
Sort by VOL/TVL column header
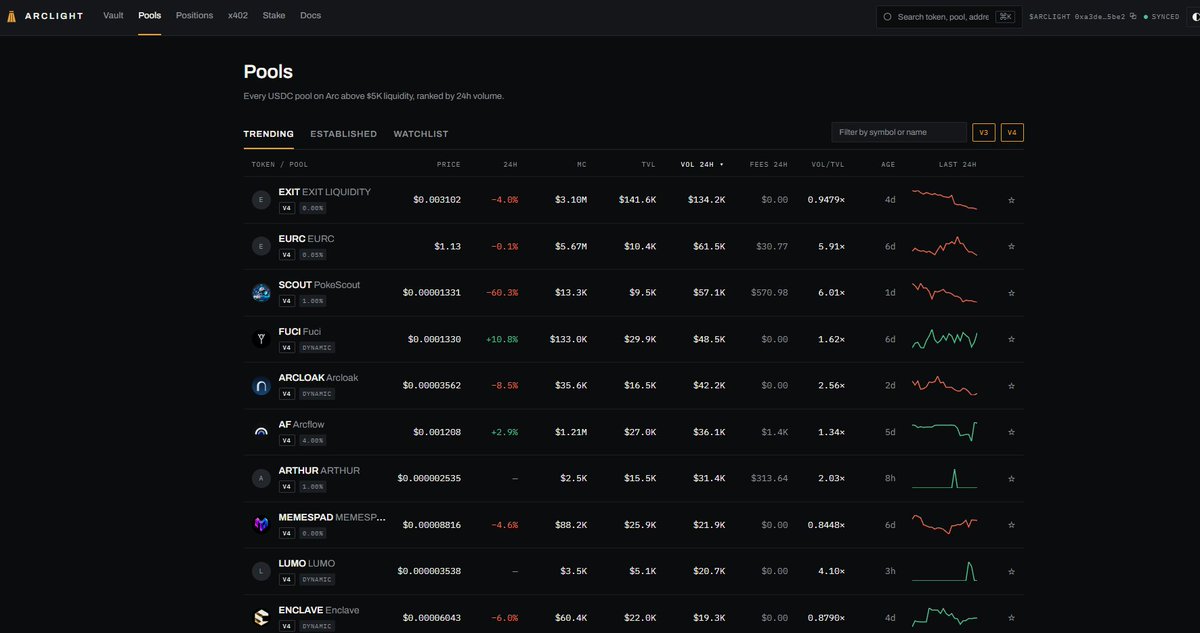coord(827,164)
